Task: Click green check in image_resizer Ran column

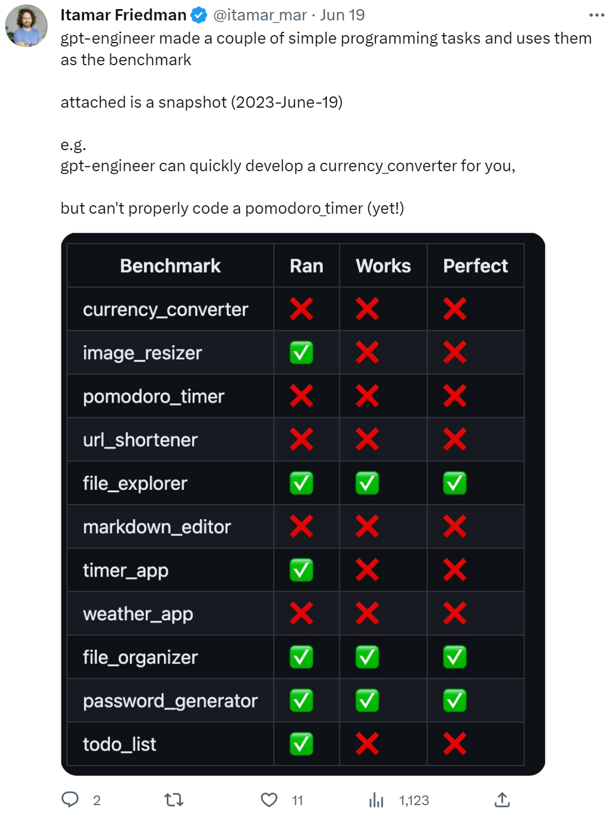Action: point(301,353)
